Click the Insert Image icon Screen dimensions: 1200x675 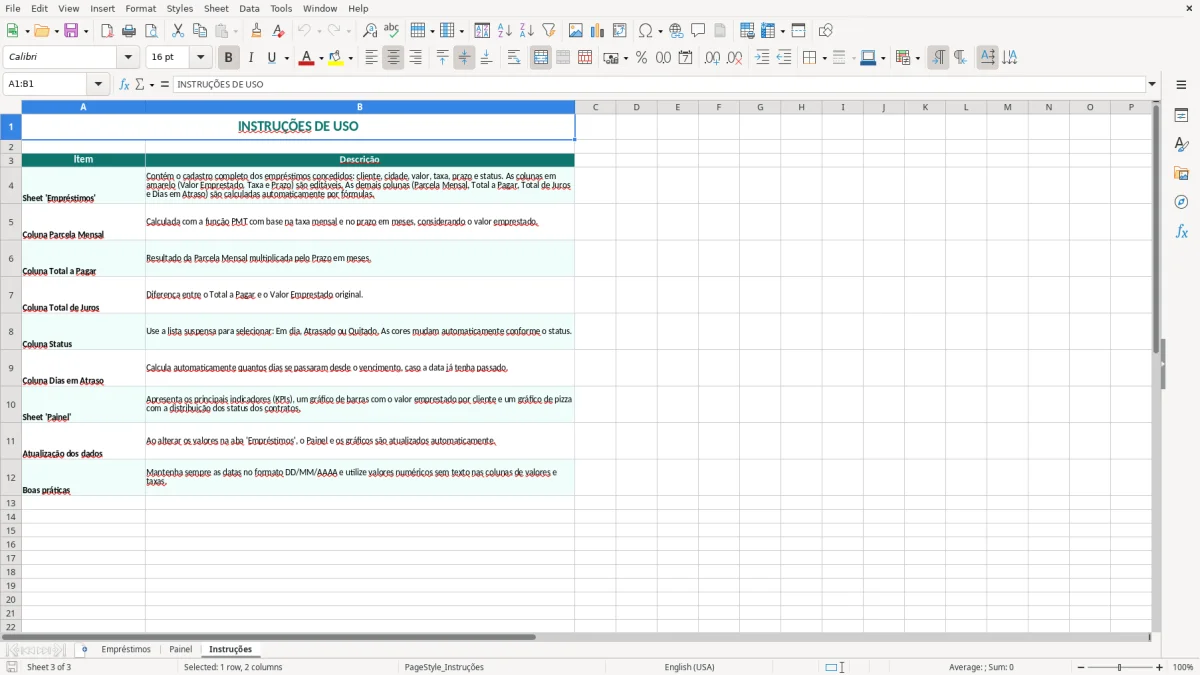pos(576,31)
